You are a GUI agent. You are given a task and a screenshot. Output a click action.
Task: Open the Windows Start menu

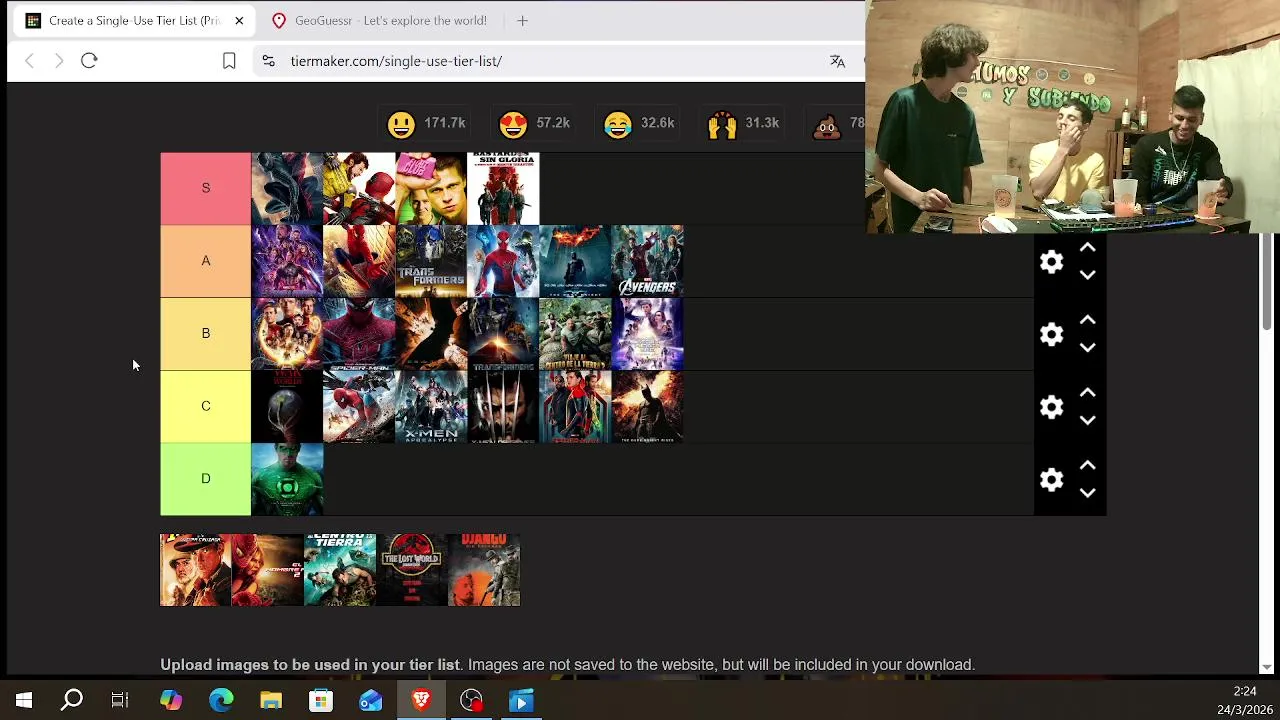[24, 701]
